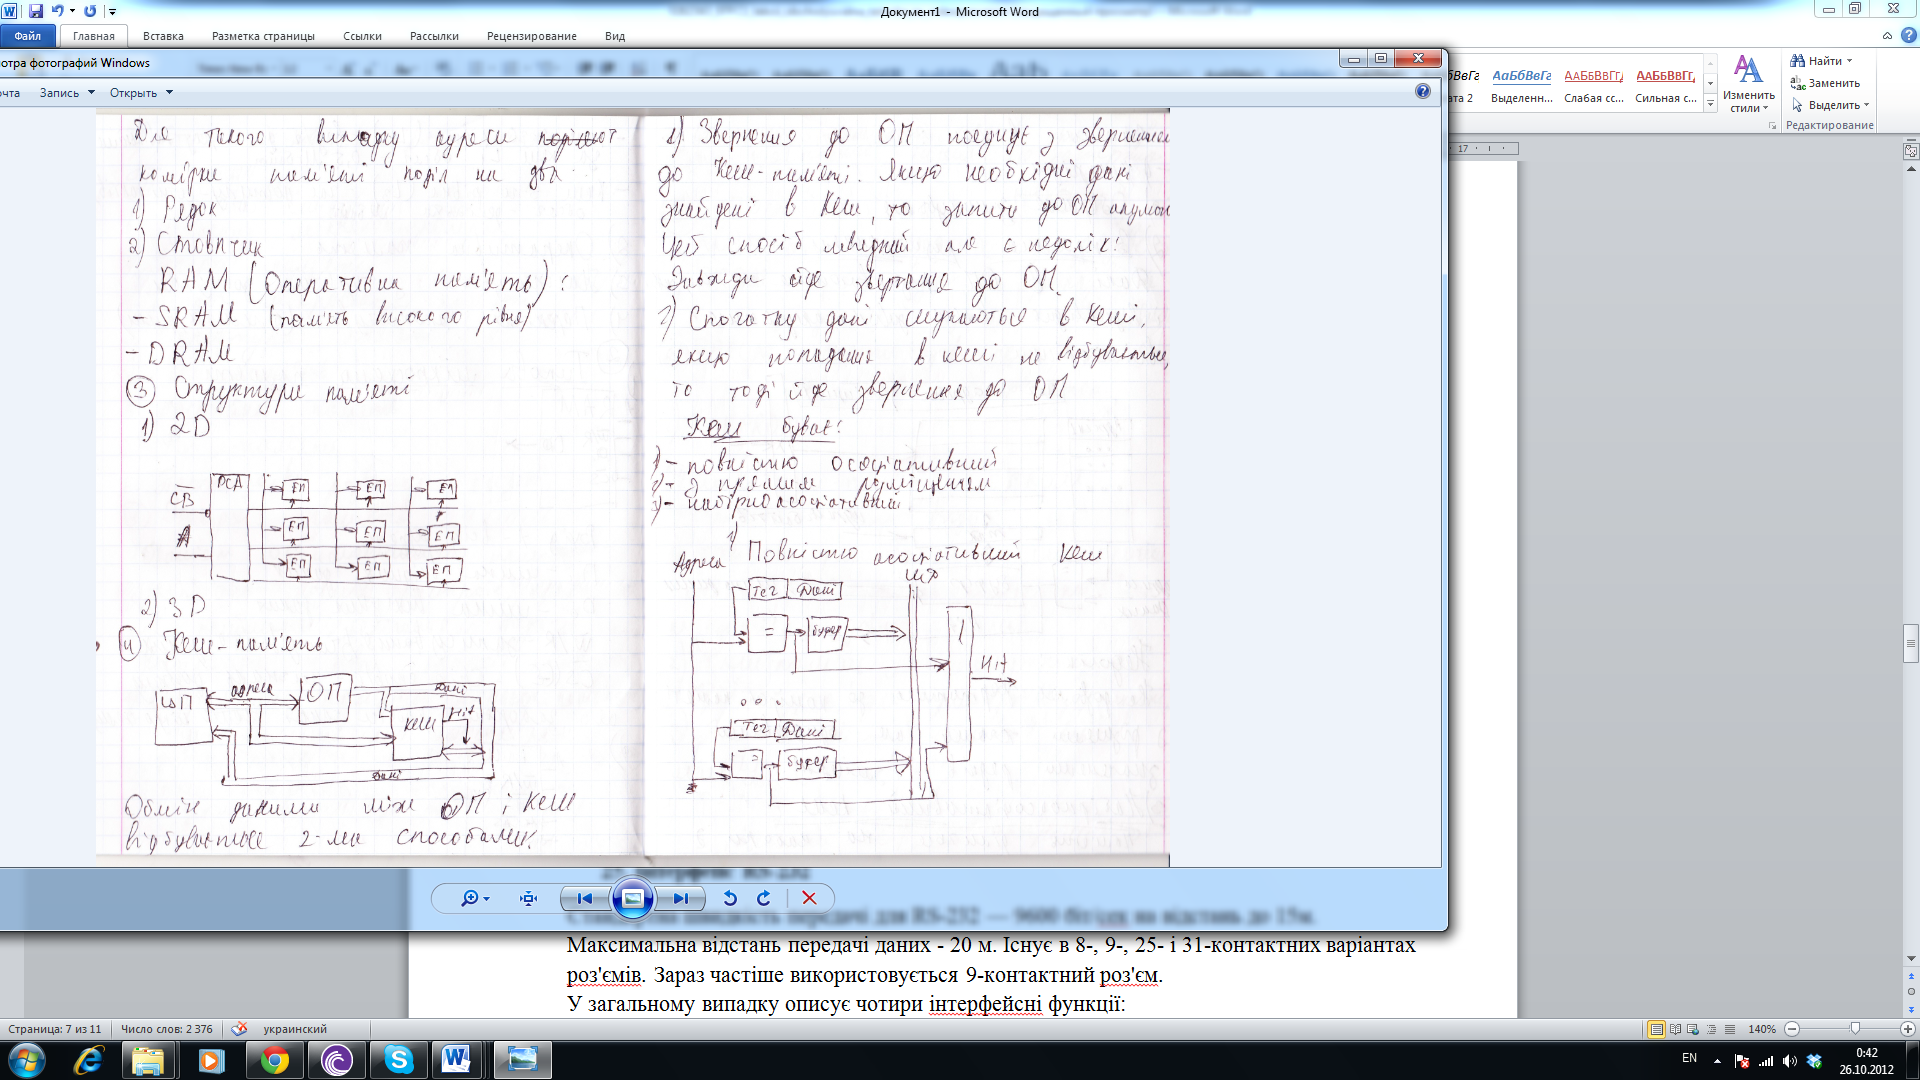This screenshot has width=1920, height=1080.
Task: Switch to Web Layout view
Action: (1693, 1029)
